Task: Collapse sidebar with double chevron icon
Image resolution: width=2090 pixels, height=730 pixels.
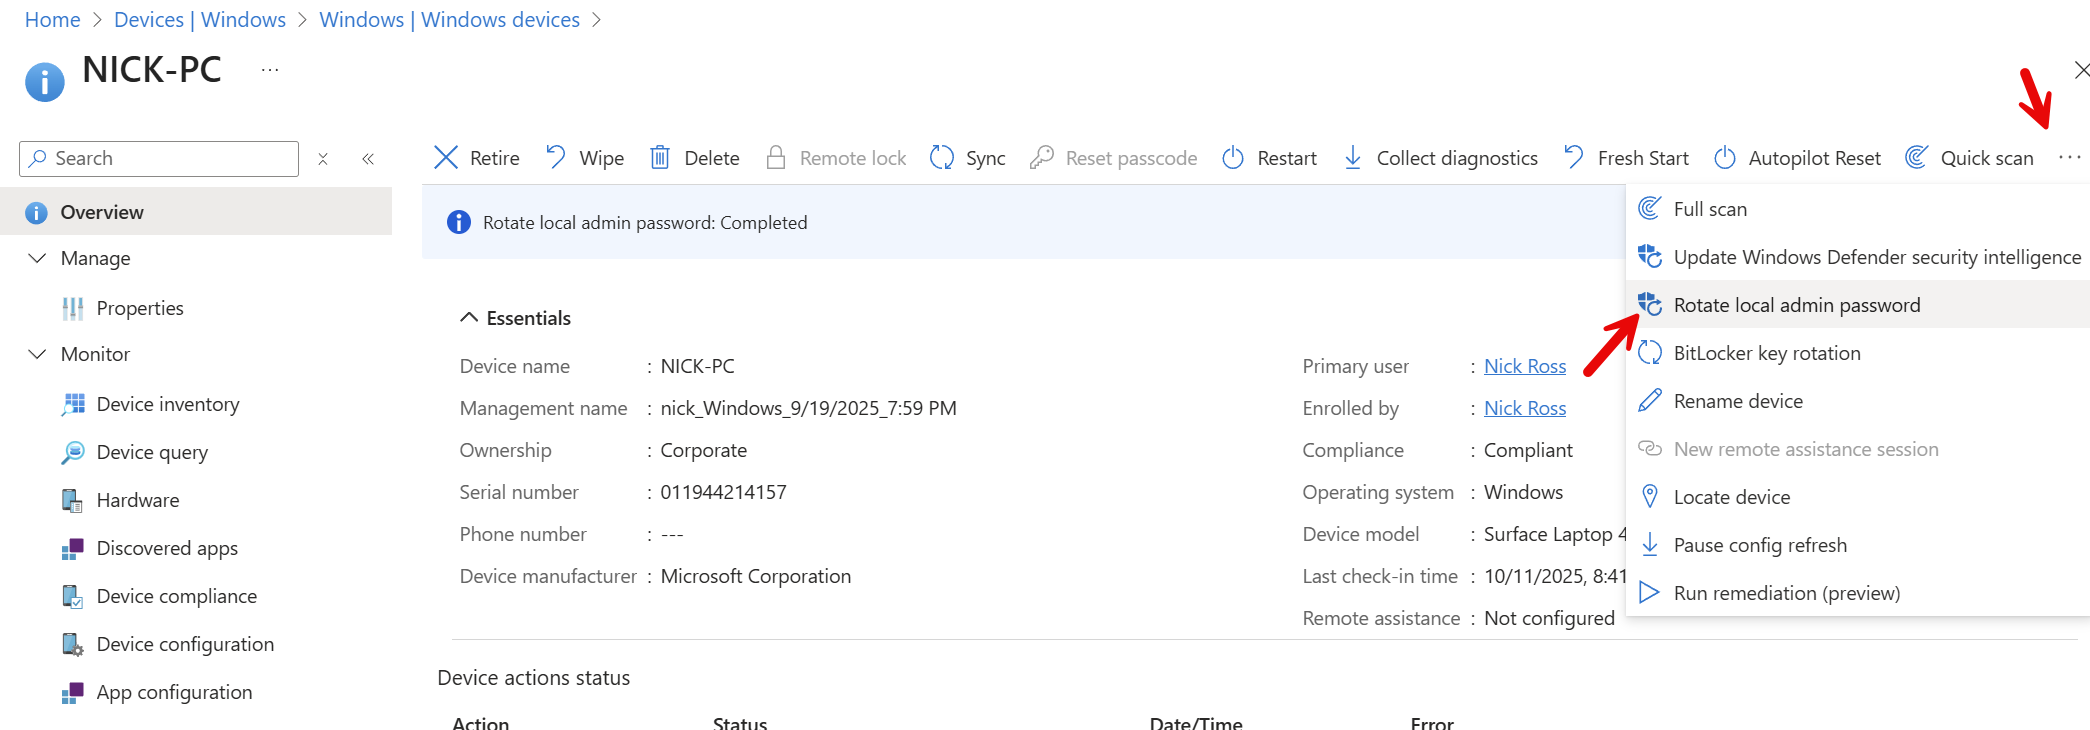Action: tap(368, 158)
